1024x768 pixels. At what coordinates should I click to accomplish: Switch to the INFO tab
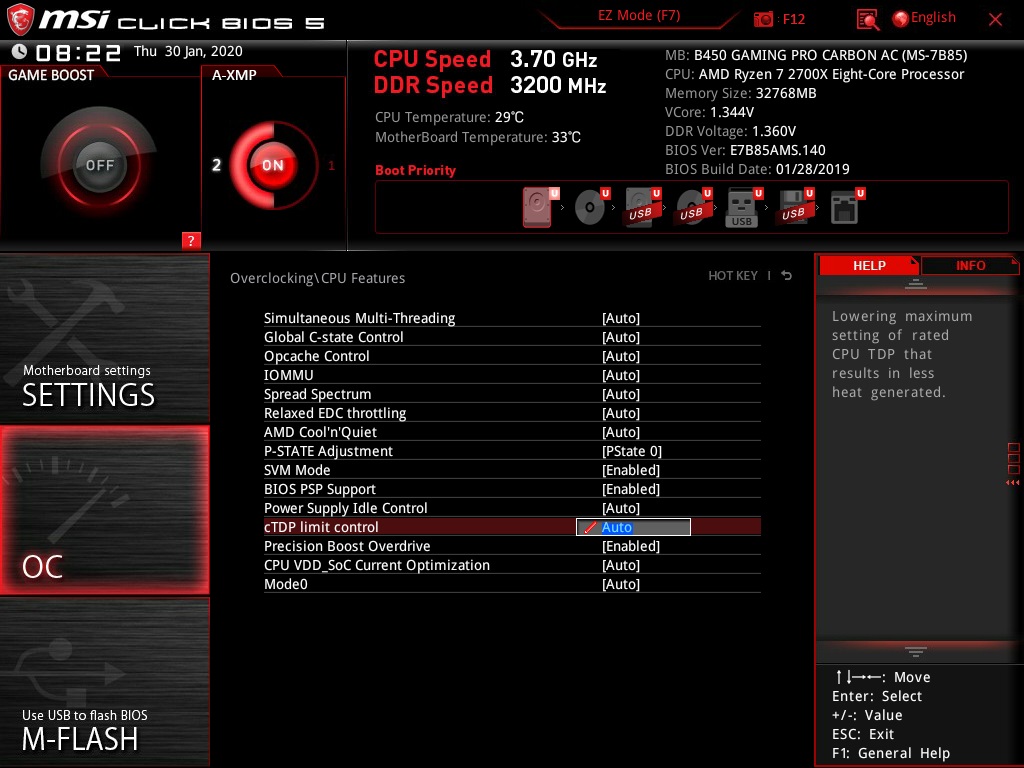[970, 265]
